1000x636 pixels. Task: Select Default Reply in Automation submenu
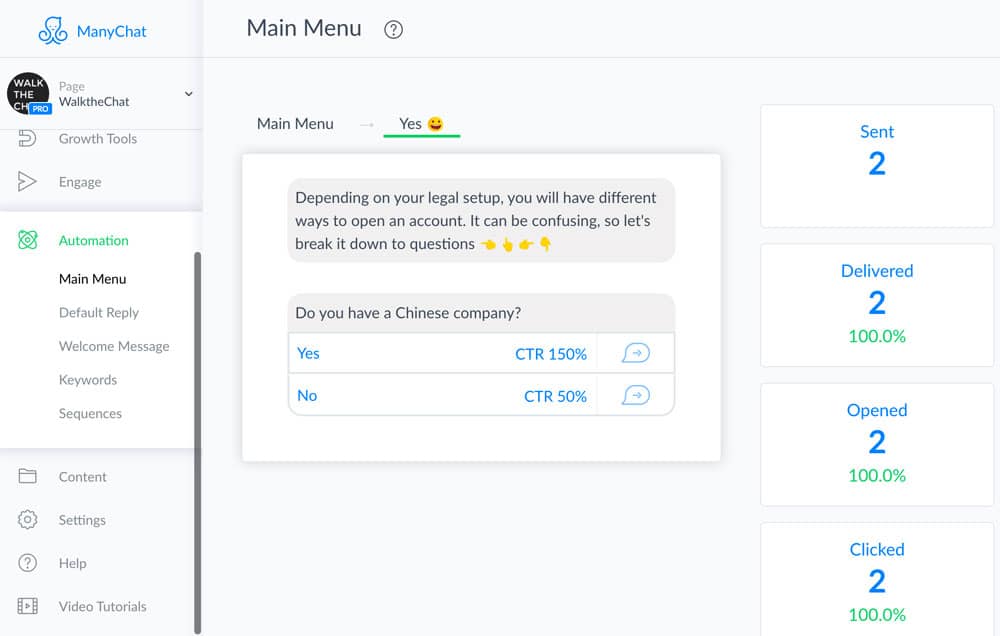99,313
